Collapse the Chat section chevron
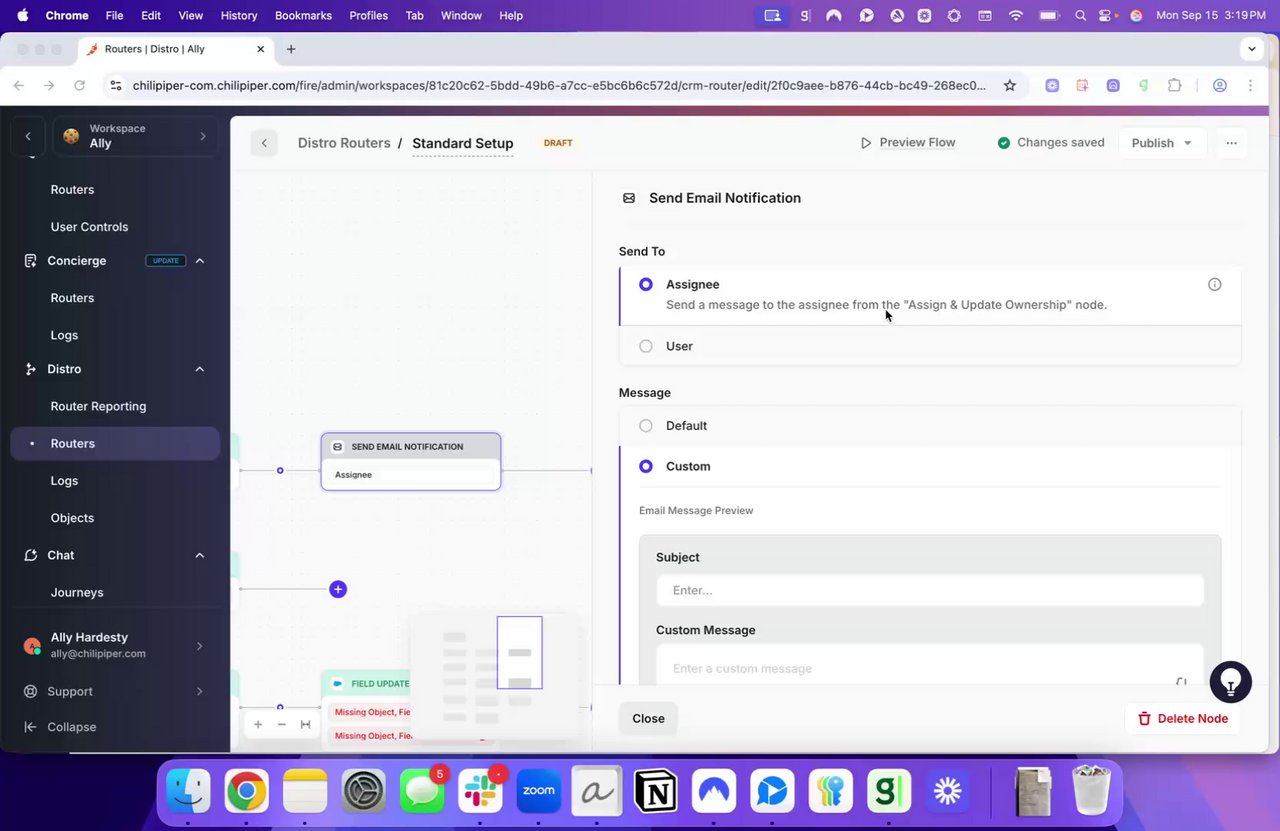 pos(200,555)
